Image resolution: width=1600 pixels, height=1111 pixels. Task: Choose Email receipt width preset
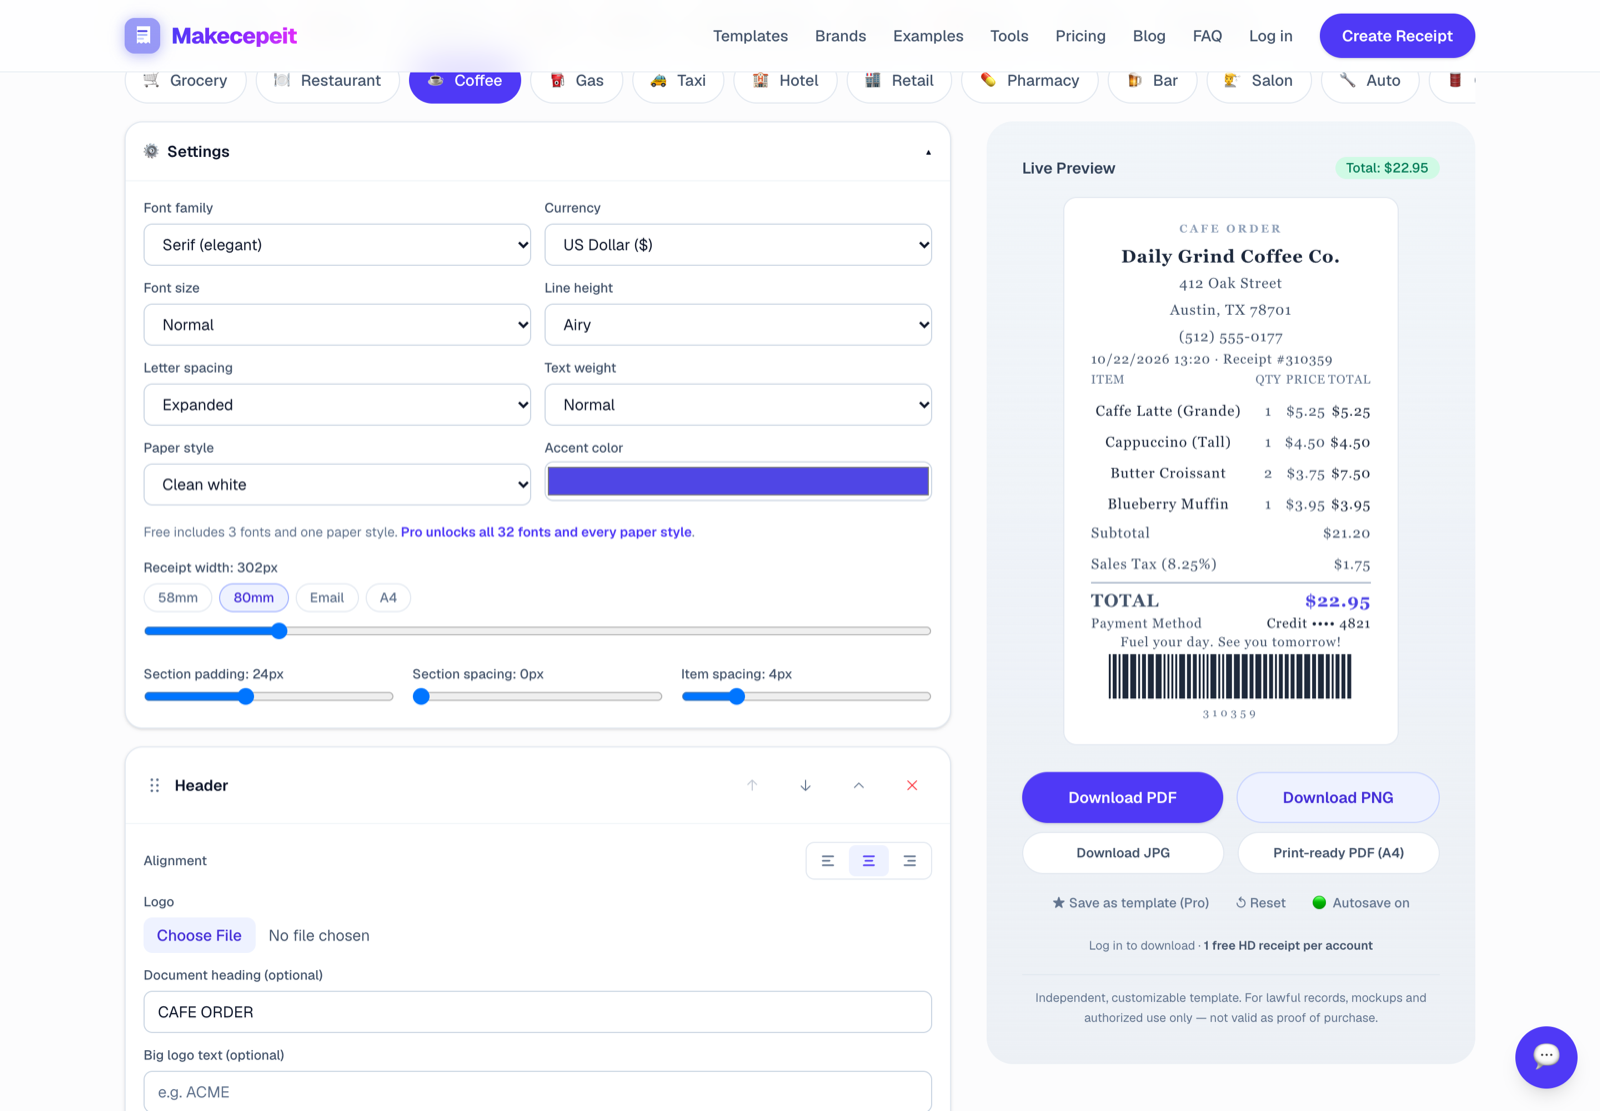coord(327,597)
